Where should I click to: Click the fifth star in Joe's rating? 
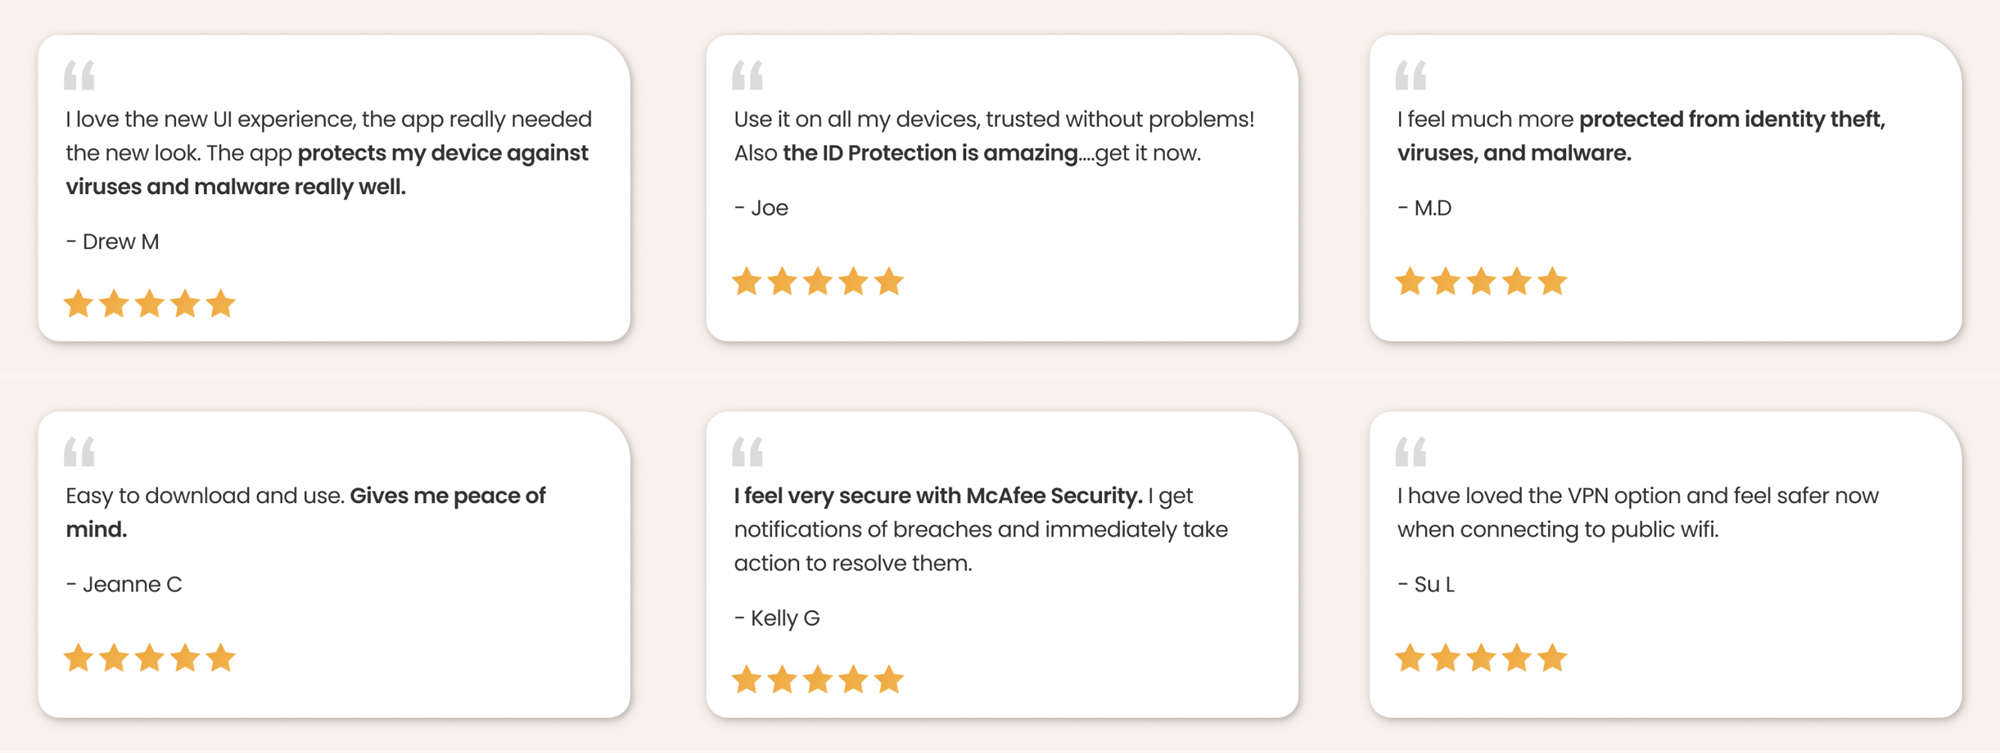(889, 282)
